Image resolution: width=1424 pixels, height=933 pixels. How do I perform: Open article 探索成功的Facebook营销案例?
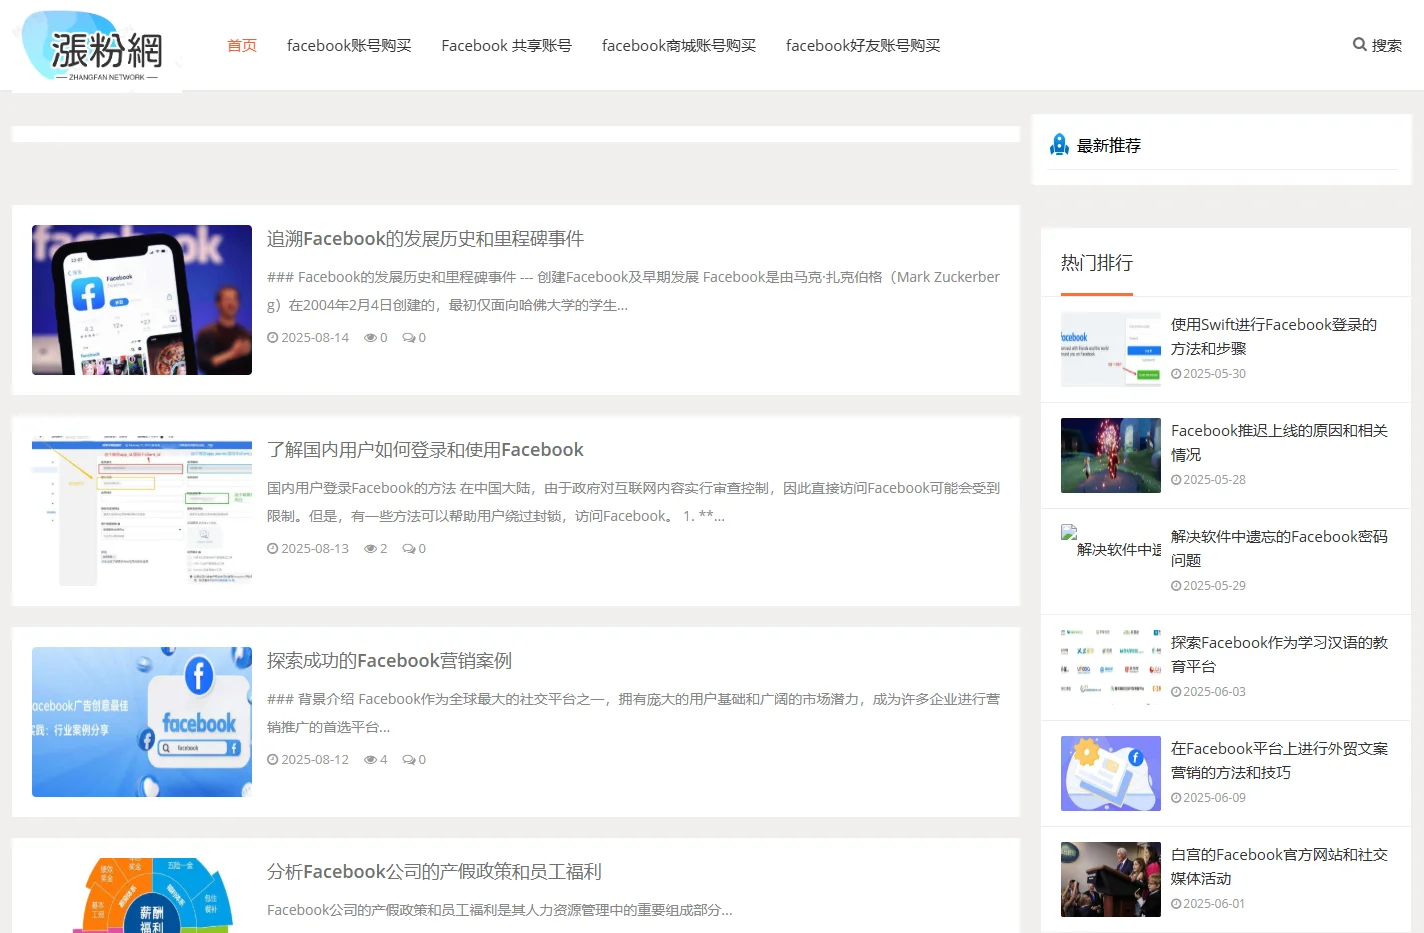[389, 661]
